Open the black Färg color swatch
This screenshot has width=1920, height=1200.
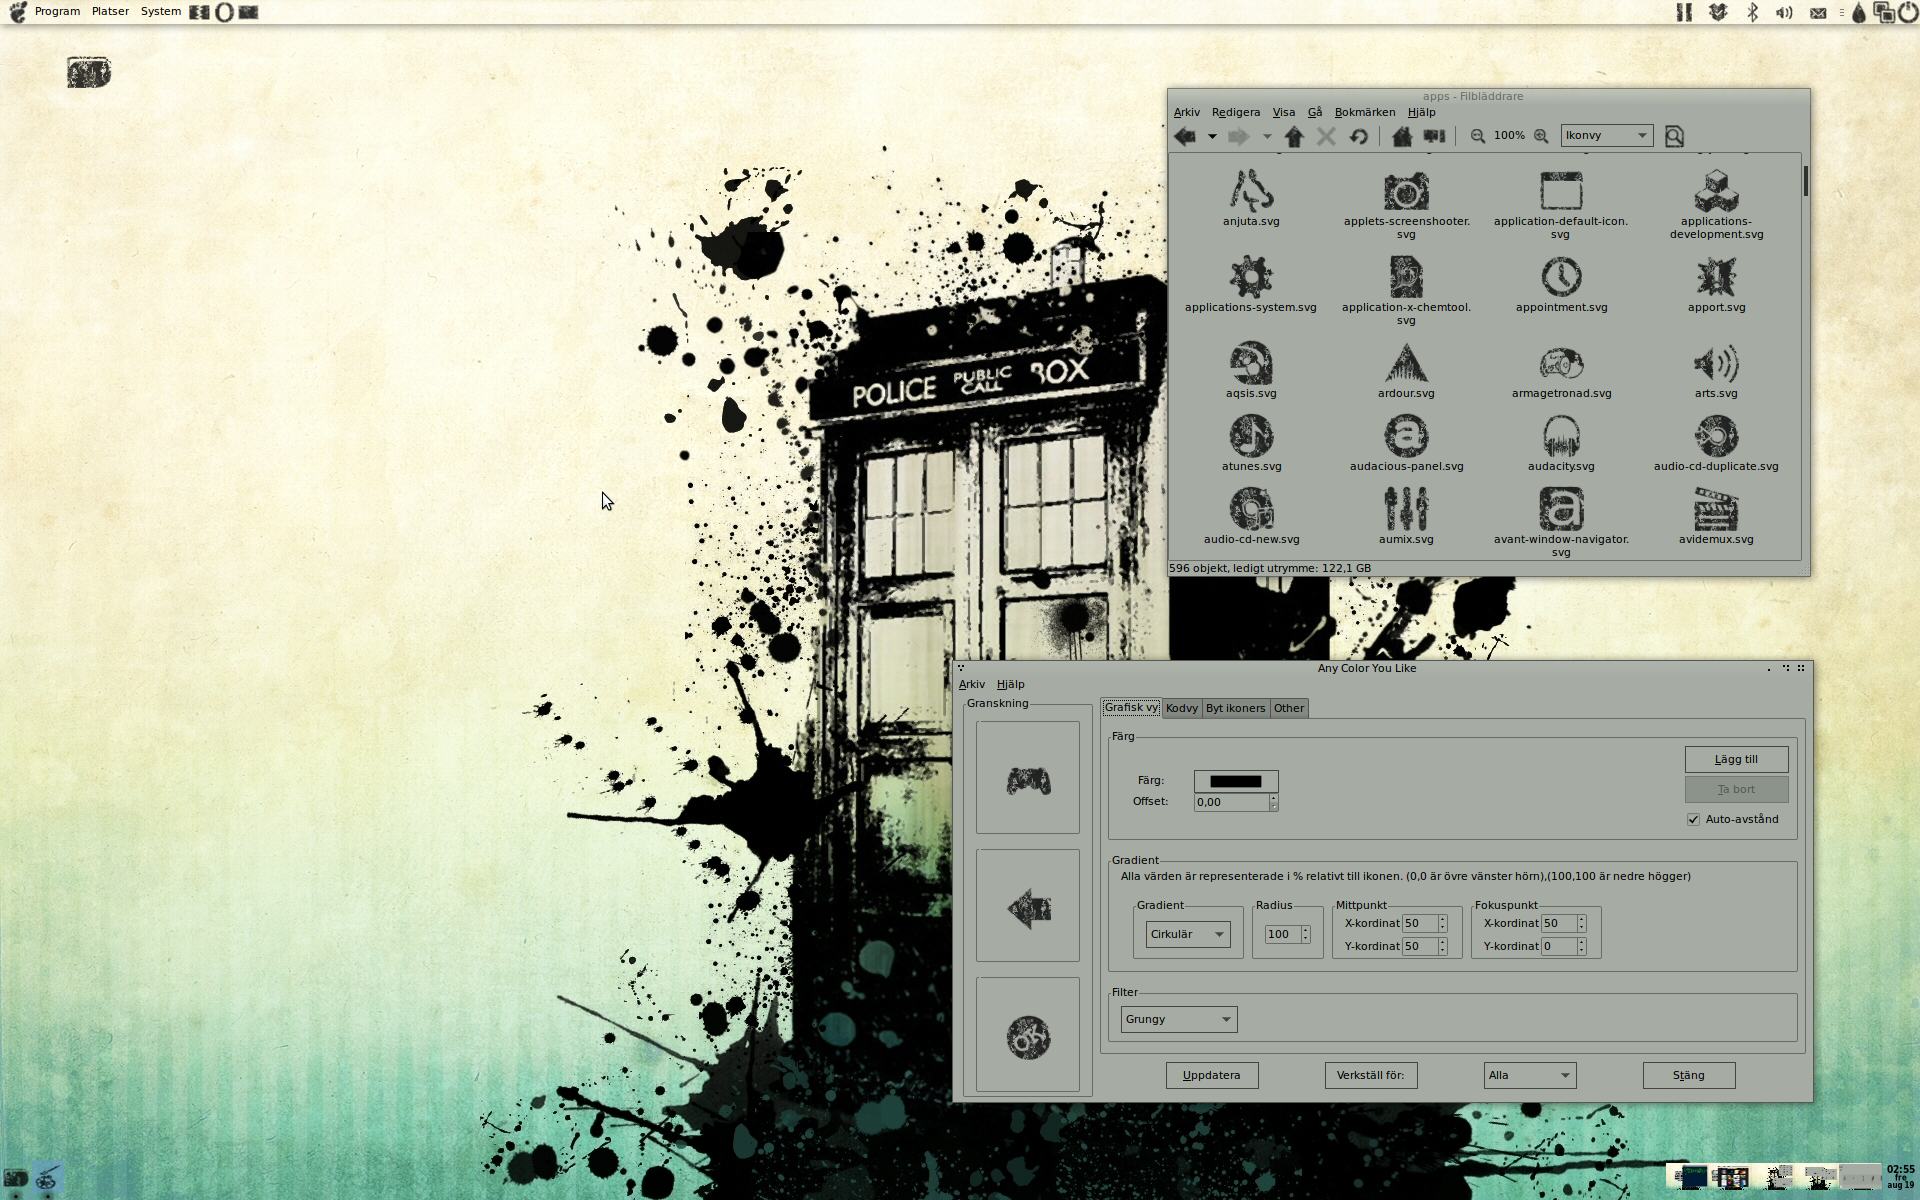(x=1235, y=781)
